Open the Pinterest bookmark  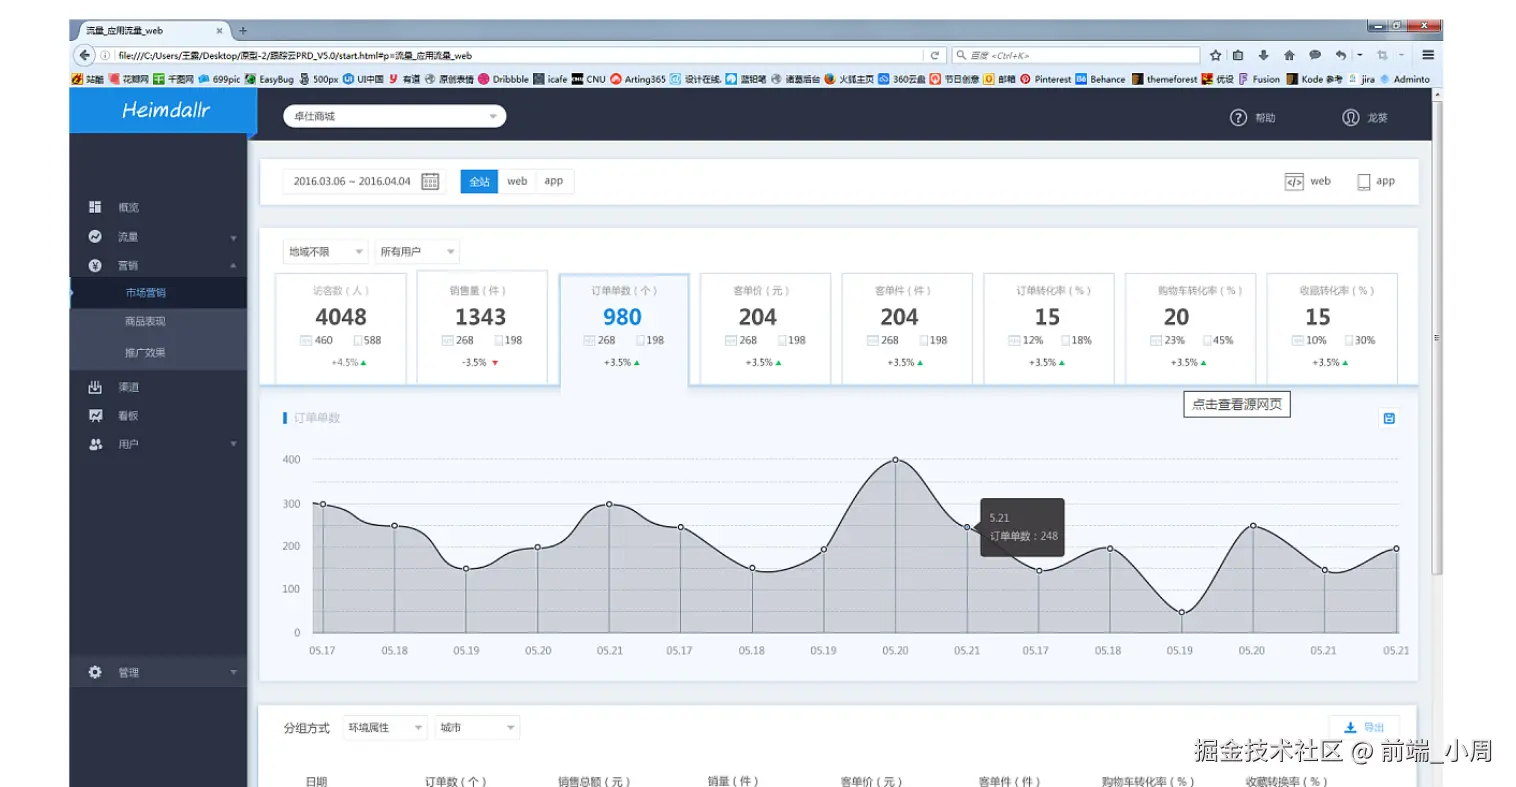coord(1045,79)
